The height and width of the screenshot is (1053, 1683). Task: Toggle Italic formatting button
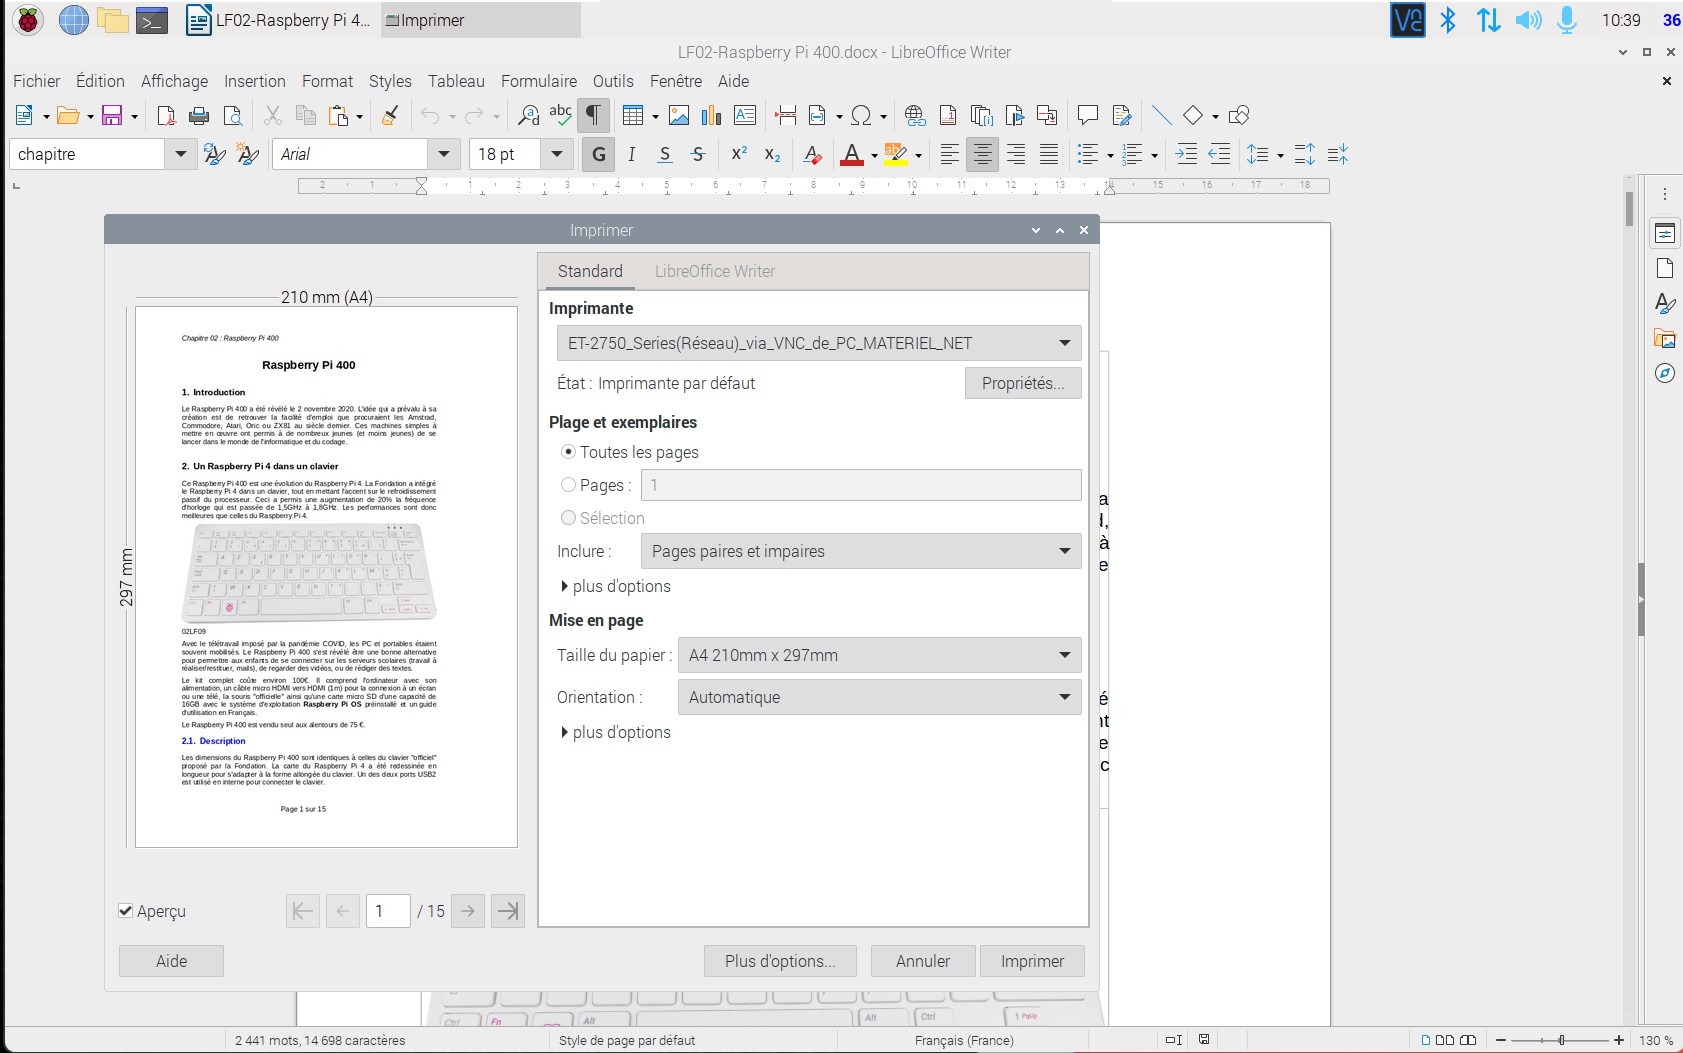coord(631,154)
